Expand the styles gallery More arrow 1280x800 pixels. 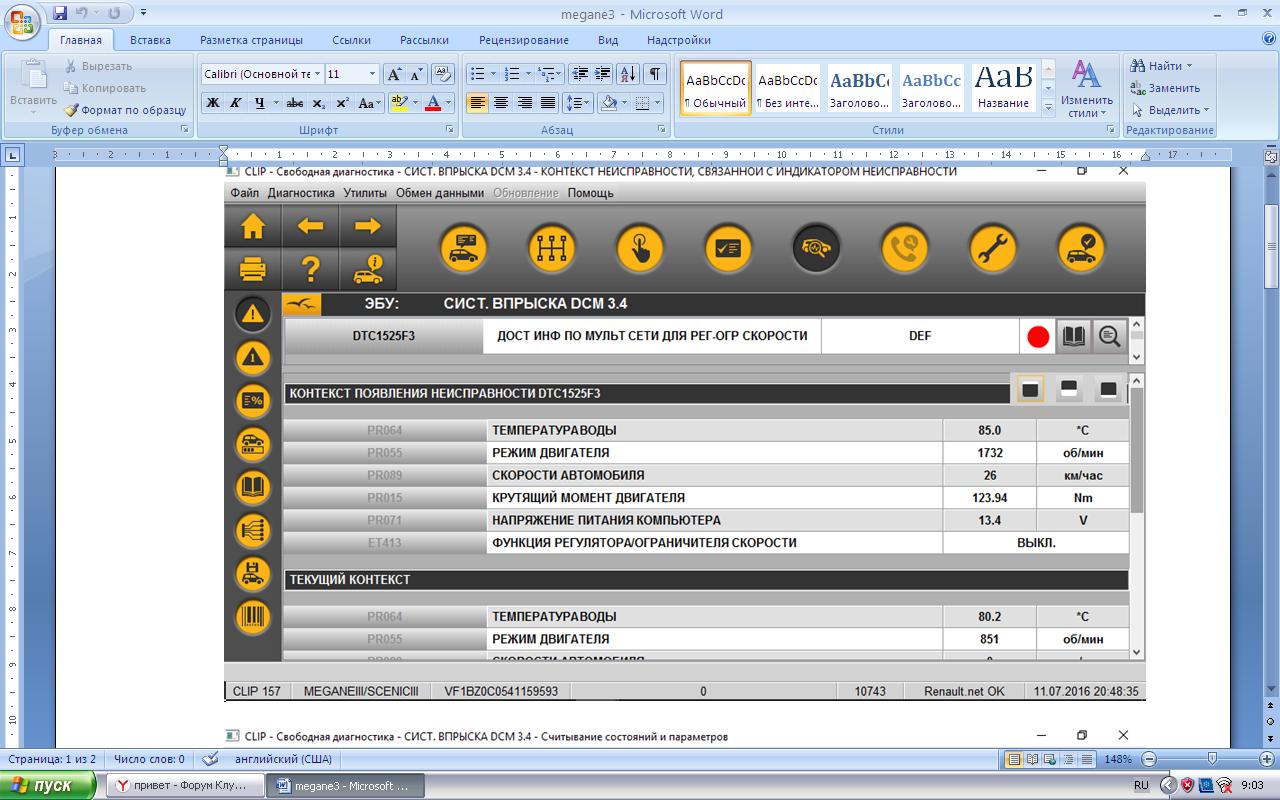1048,106
